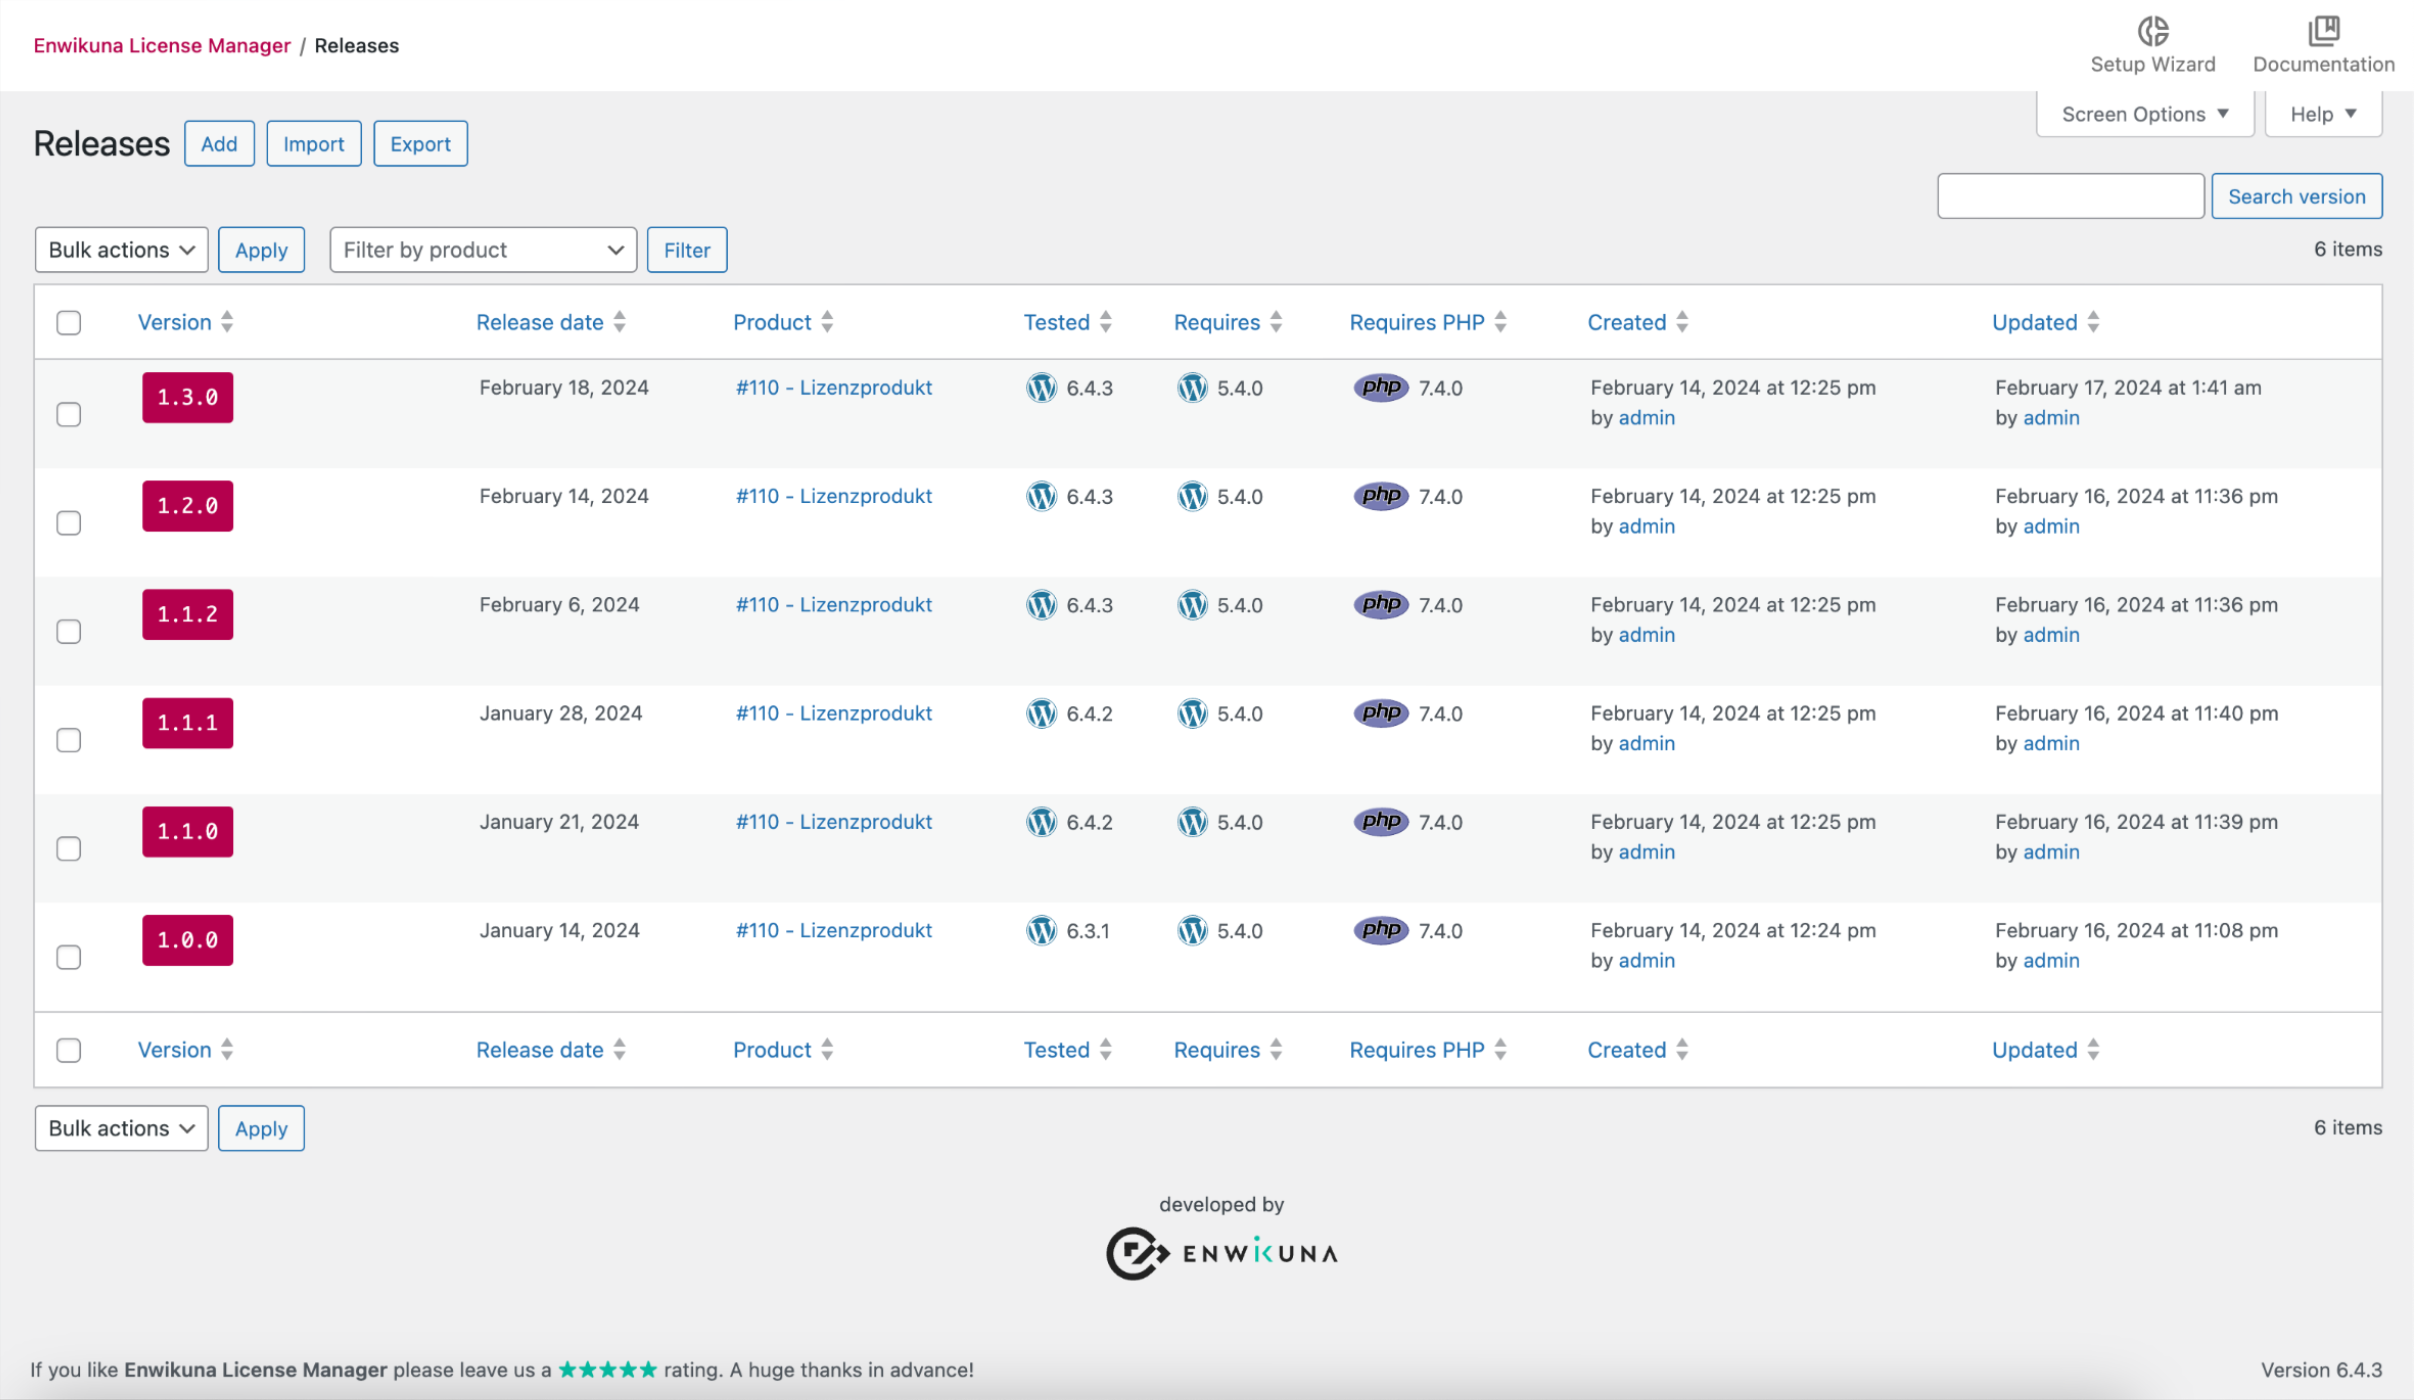
Task: Toggle the select-all checkbox in table footer
Action: click(69, 1050)
